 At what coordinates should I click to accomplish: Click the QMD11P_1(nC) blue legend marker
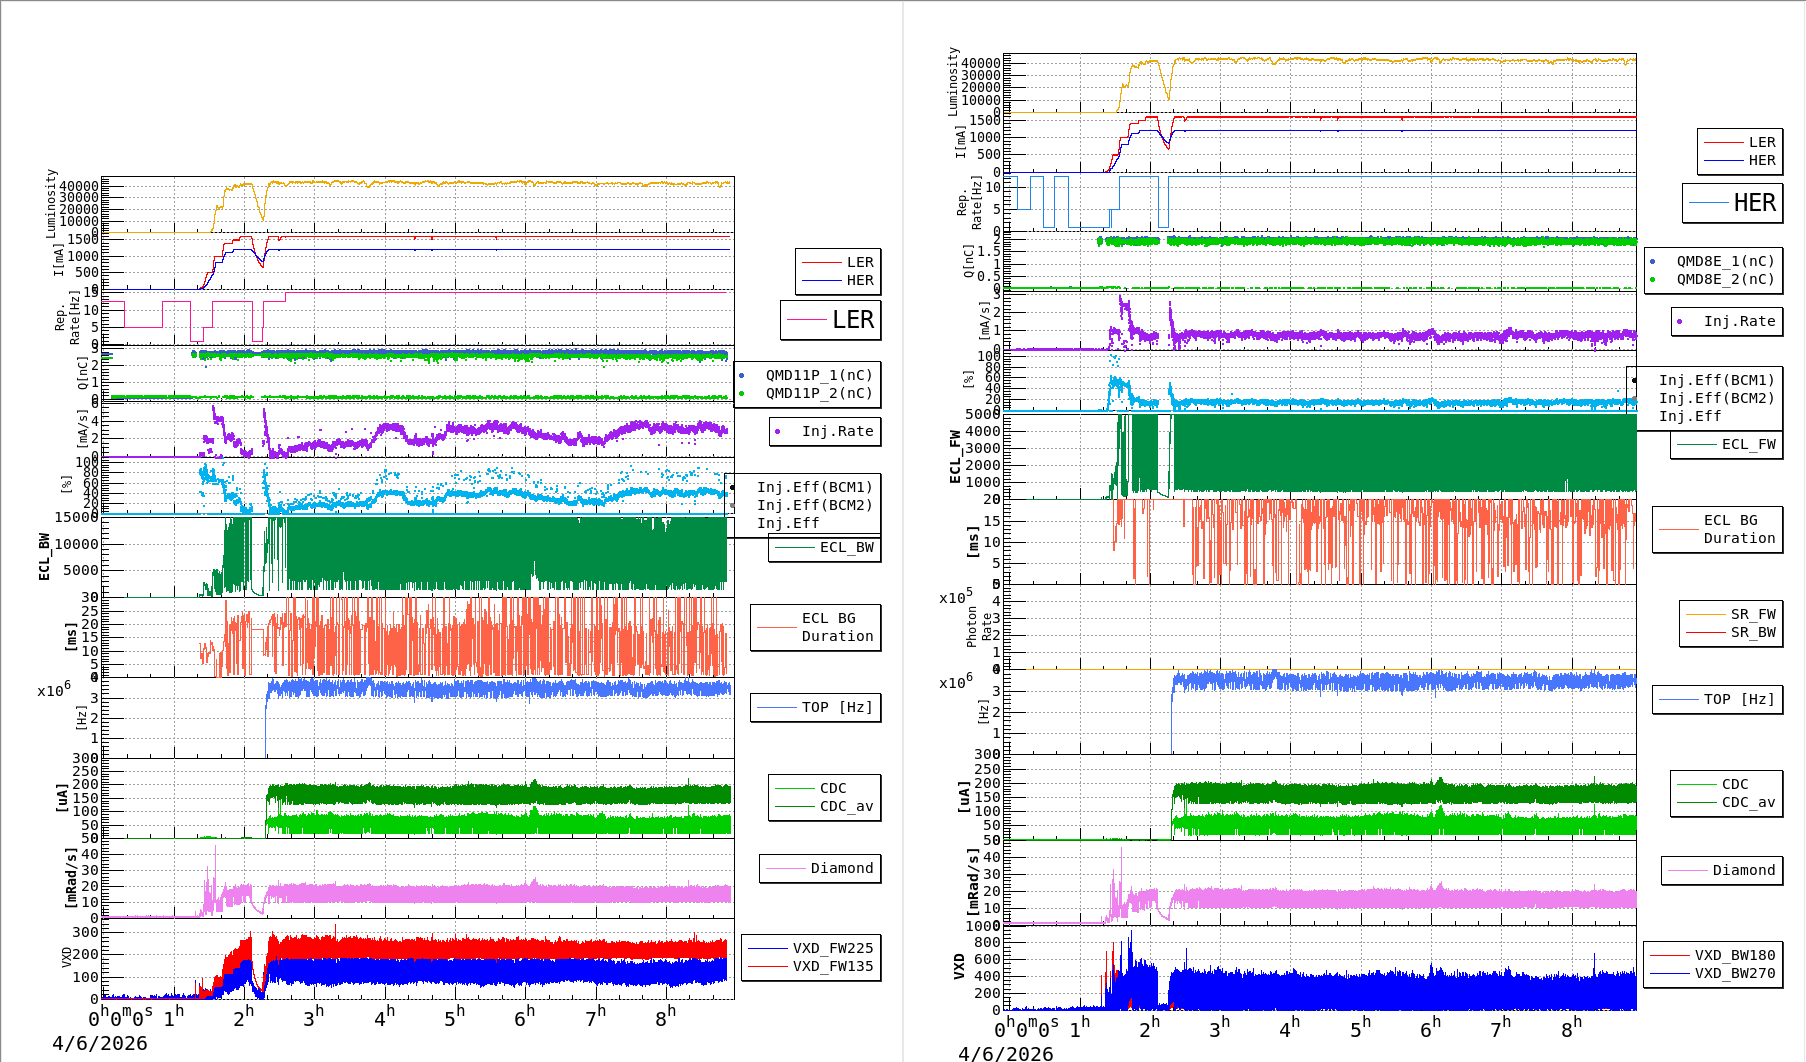pos(741,376)
